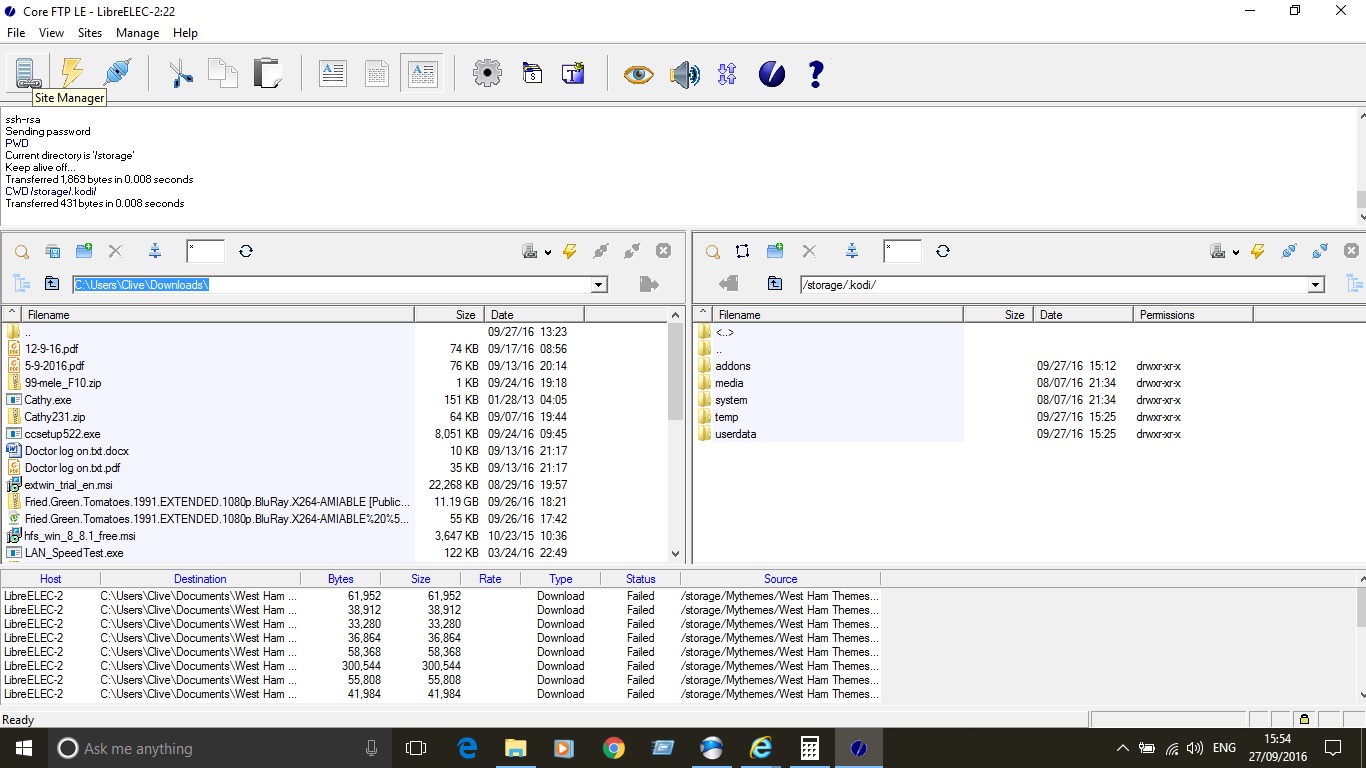This screenshot has width=1366, height=768.
Task: Click the Paste clipboard icon
Action: tap(267, 73)
